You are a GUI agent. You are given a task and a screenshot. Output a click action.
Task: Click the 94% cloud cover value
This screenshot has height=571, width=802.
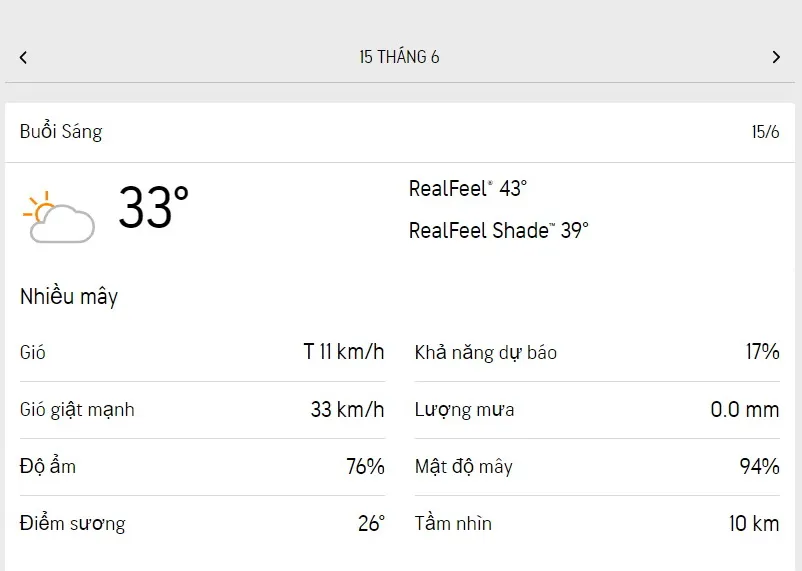tap(759, 466)
